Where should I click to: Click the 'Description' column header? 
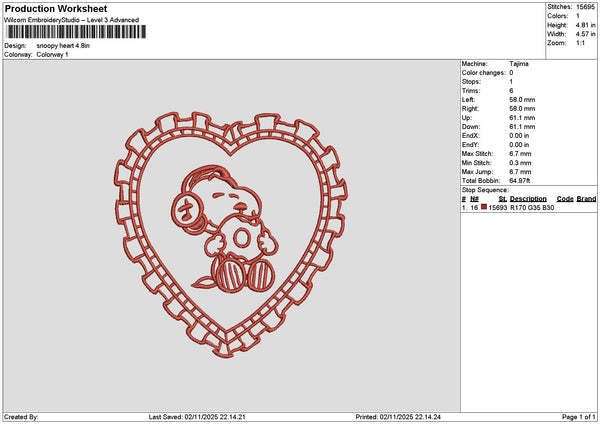coord(528,199)
